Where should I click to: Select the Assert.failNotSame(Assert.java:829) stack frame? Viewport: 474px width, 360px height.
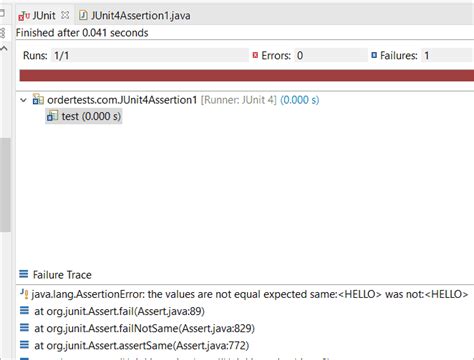click(x=144, y=329)
